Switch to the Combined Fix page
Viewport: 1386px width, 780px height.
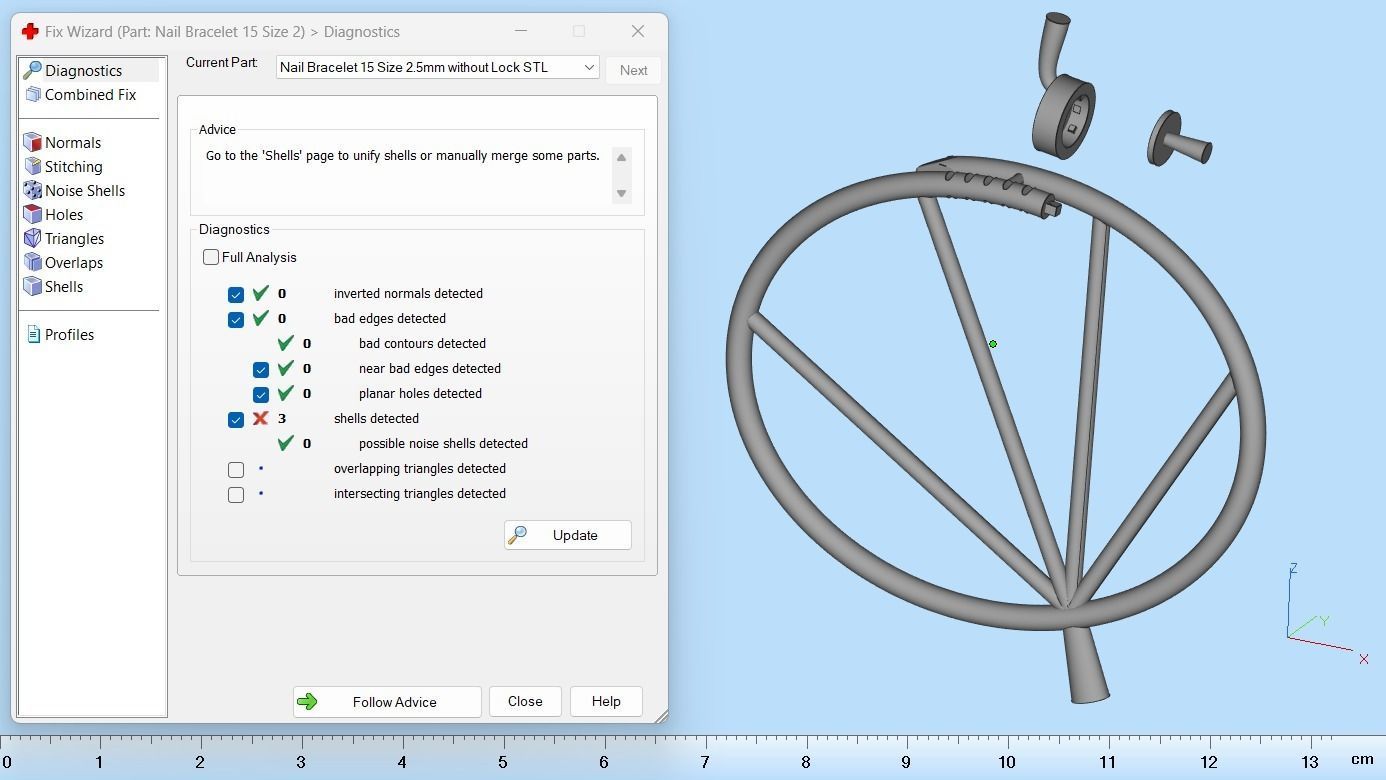(x=90, y=94)
